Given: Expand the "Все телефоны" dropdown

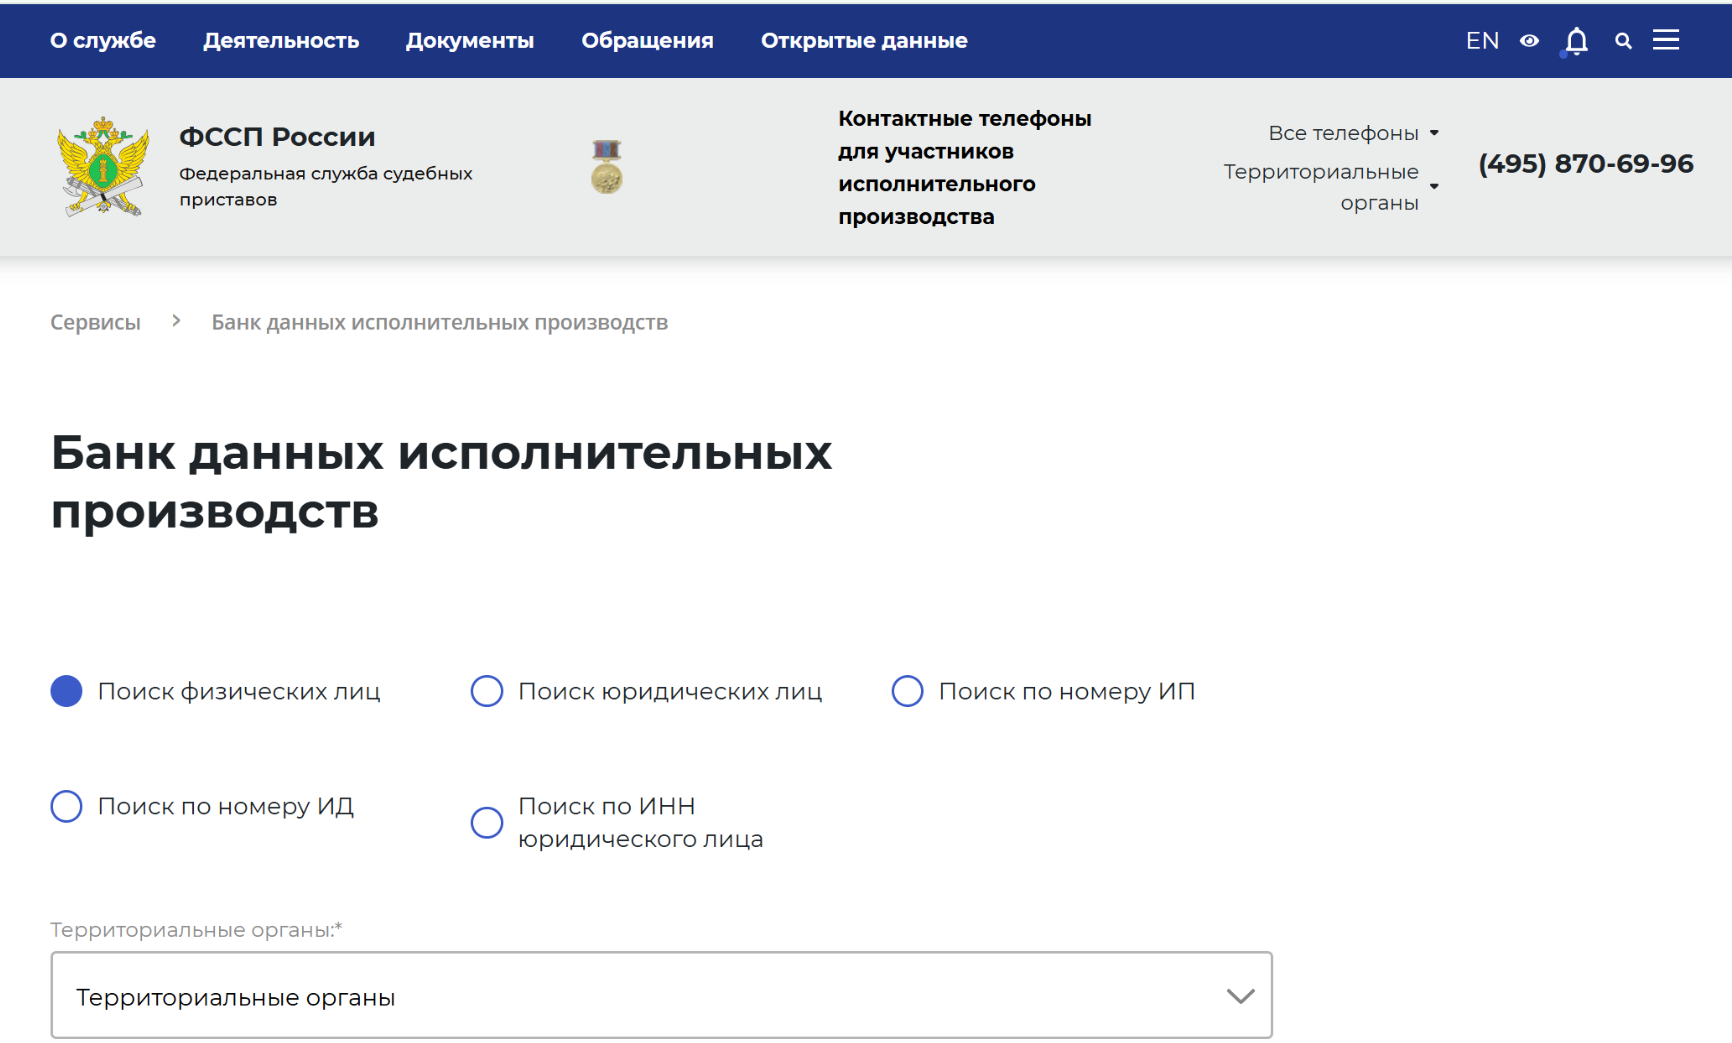Looking at the screenshot, I should 1353,133.
